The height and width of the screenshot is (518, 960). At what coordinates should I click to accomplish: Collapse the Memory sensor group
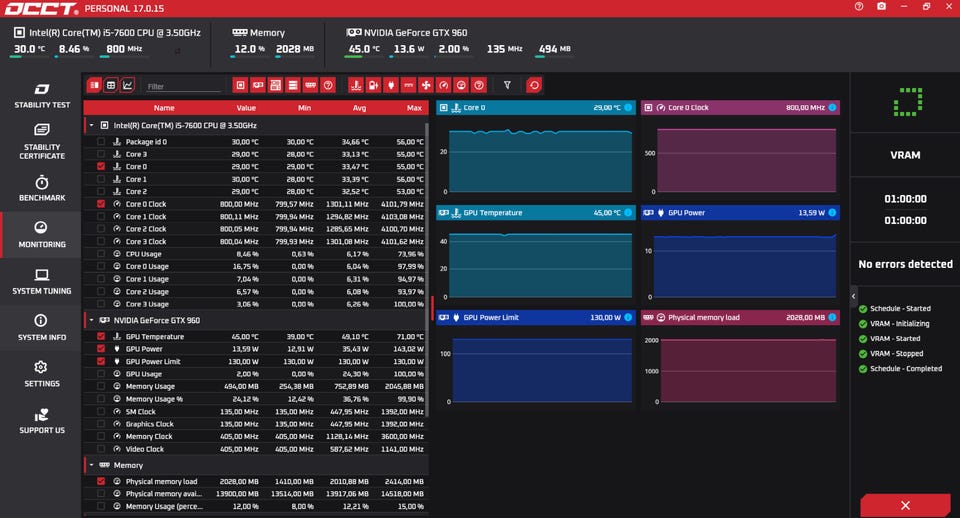pos(91,465)
